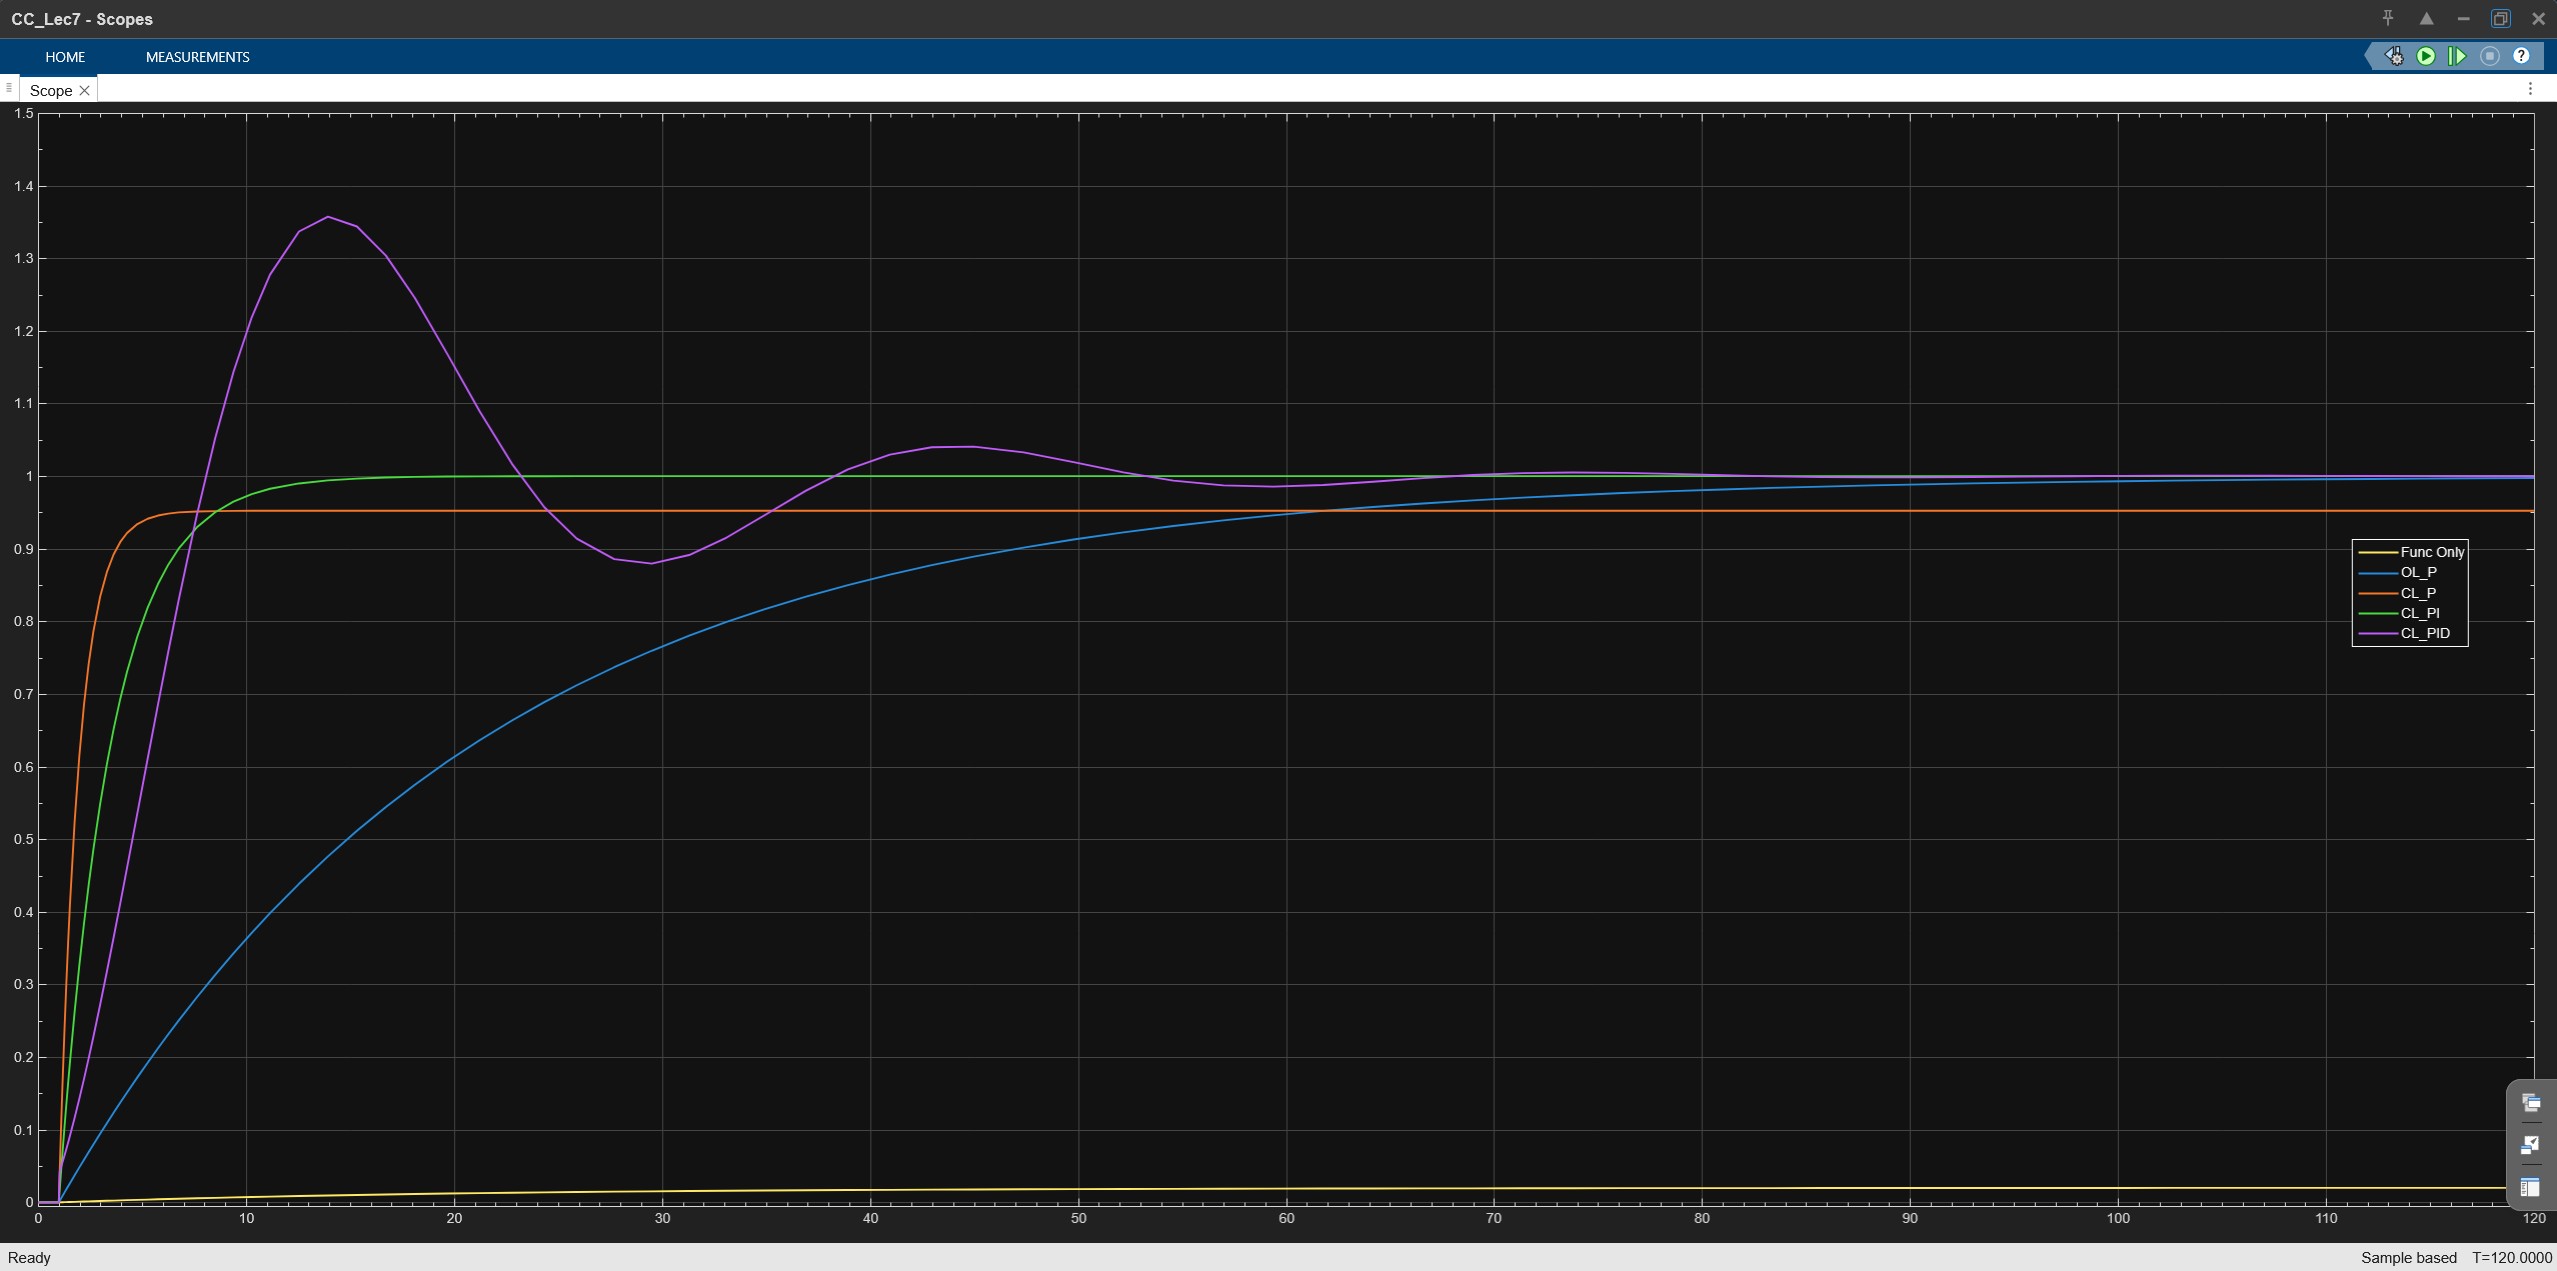Open the three-dot options menu at right

point(2530,89)
